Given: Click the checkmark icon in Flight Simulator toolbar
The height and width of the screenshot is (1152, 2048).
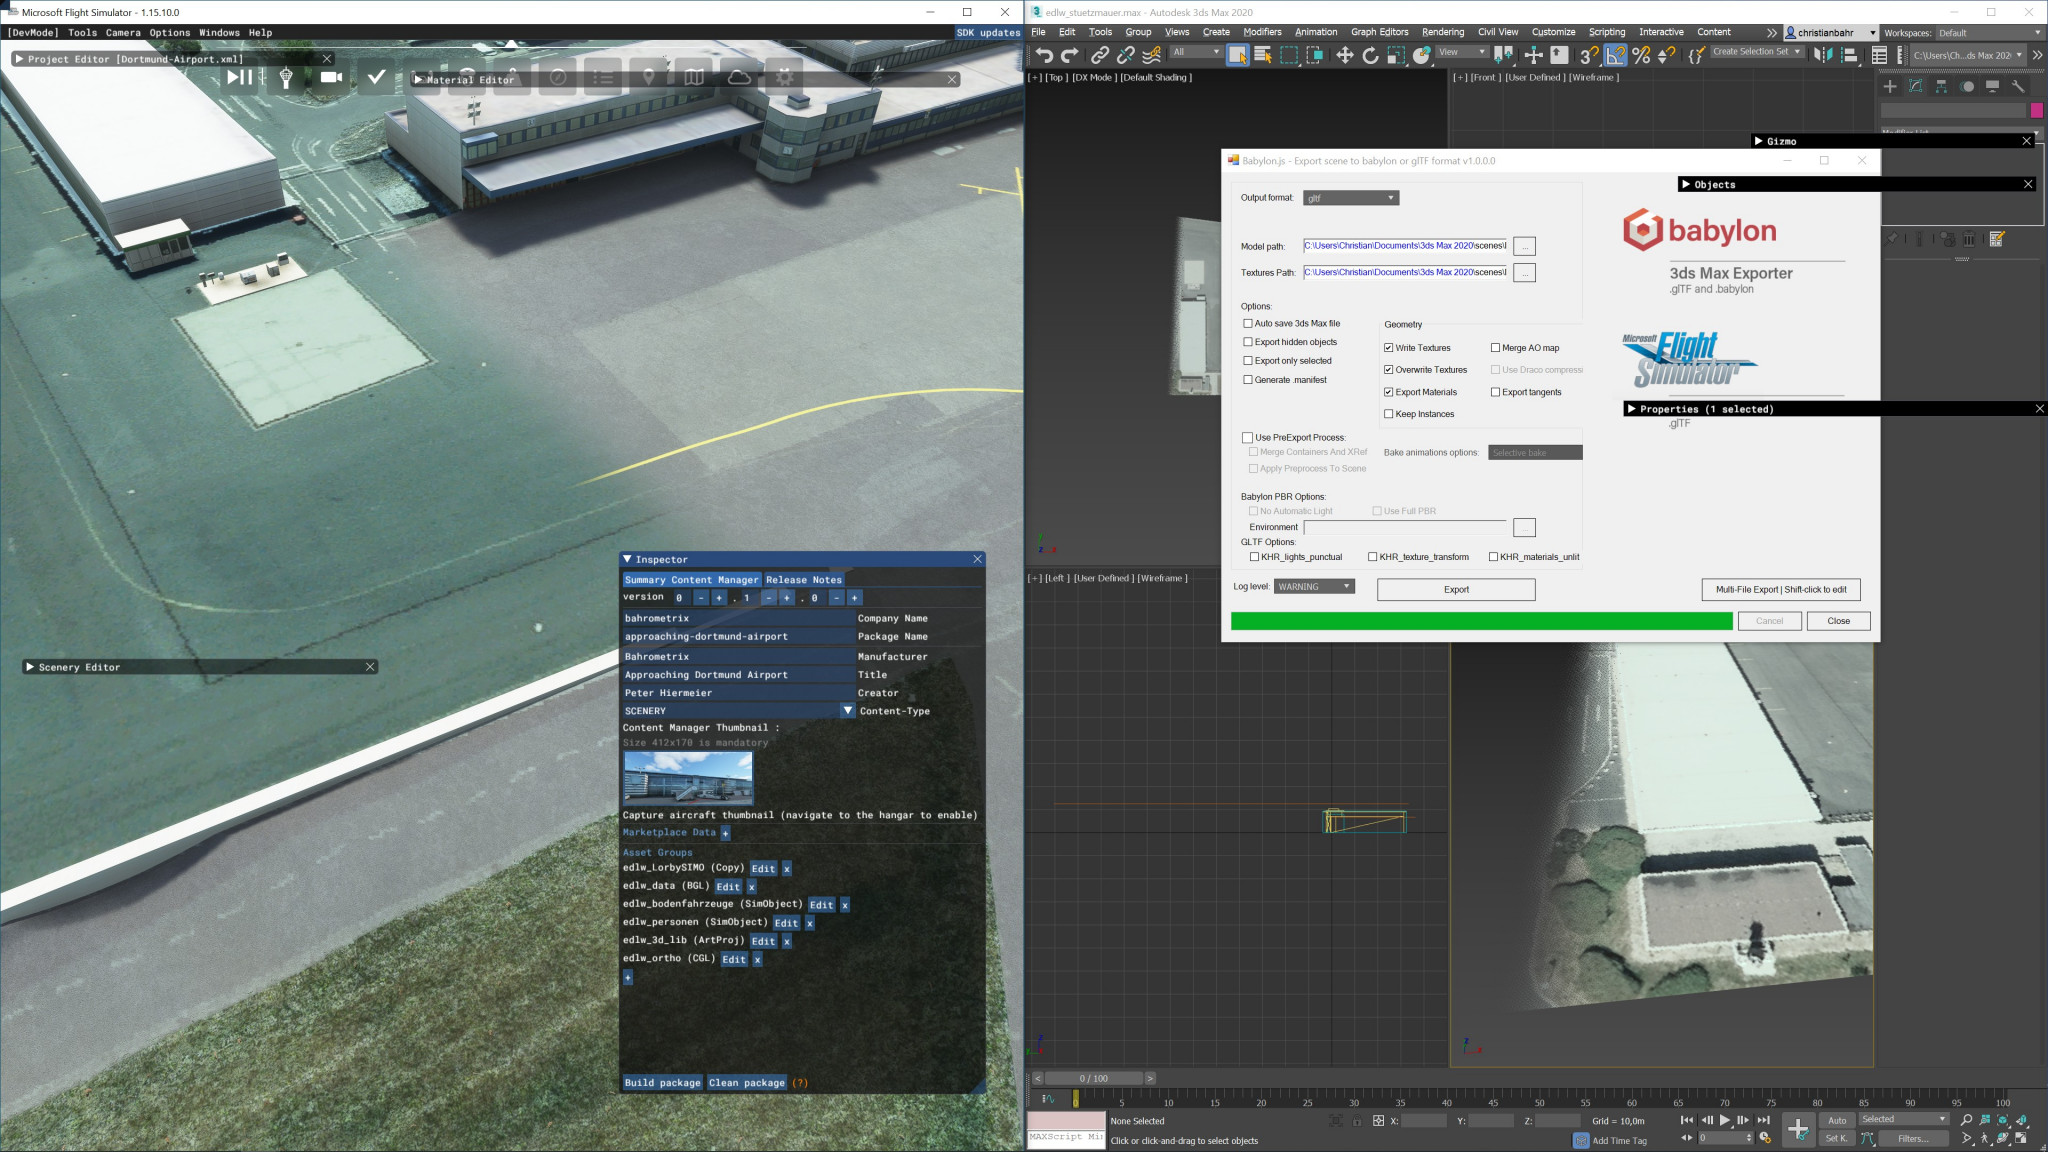Looking at the screenshot, I should (377, 77).
